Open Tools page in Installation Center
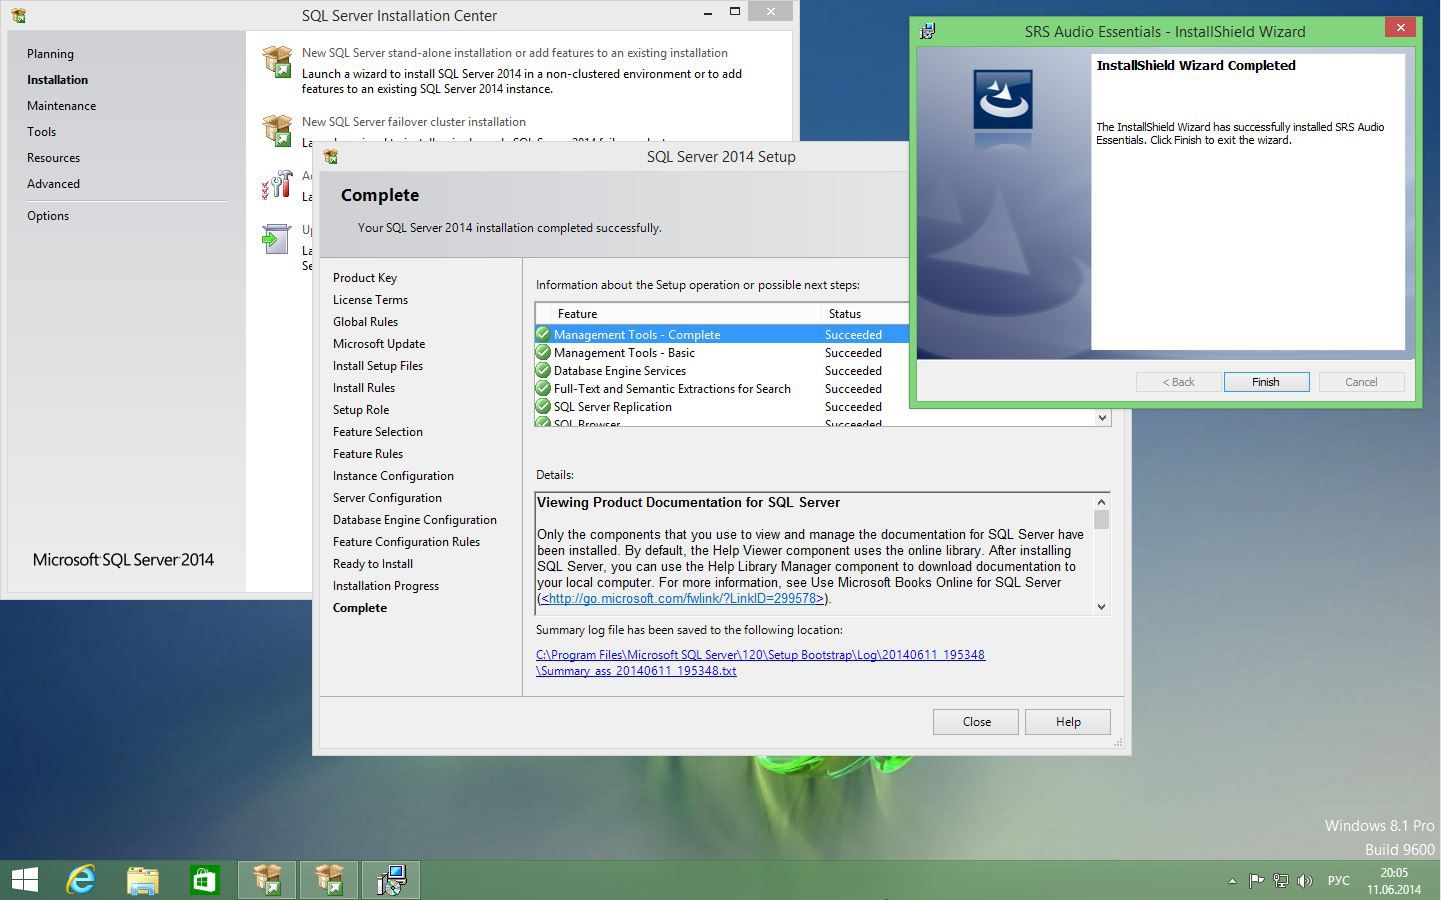The height and width of the screenshot is (900, 1441). pos(41,132)
